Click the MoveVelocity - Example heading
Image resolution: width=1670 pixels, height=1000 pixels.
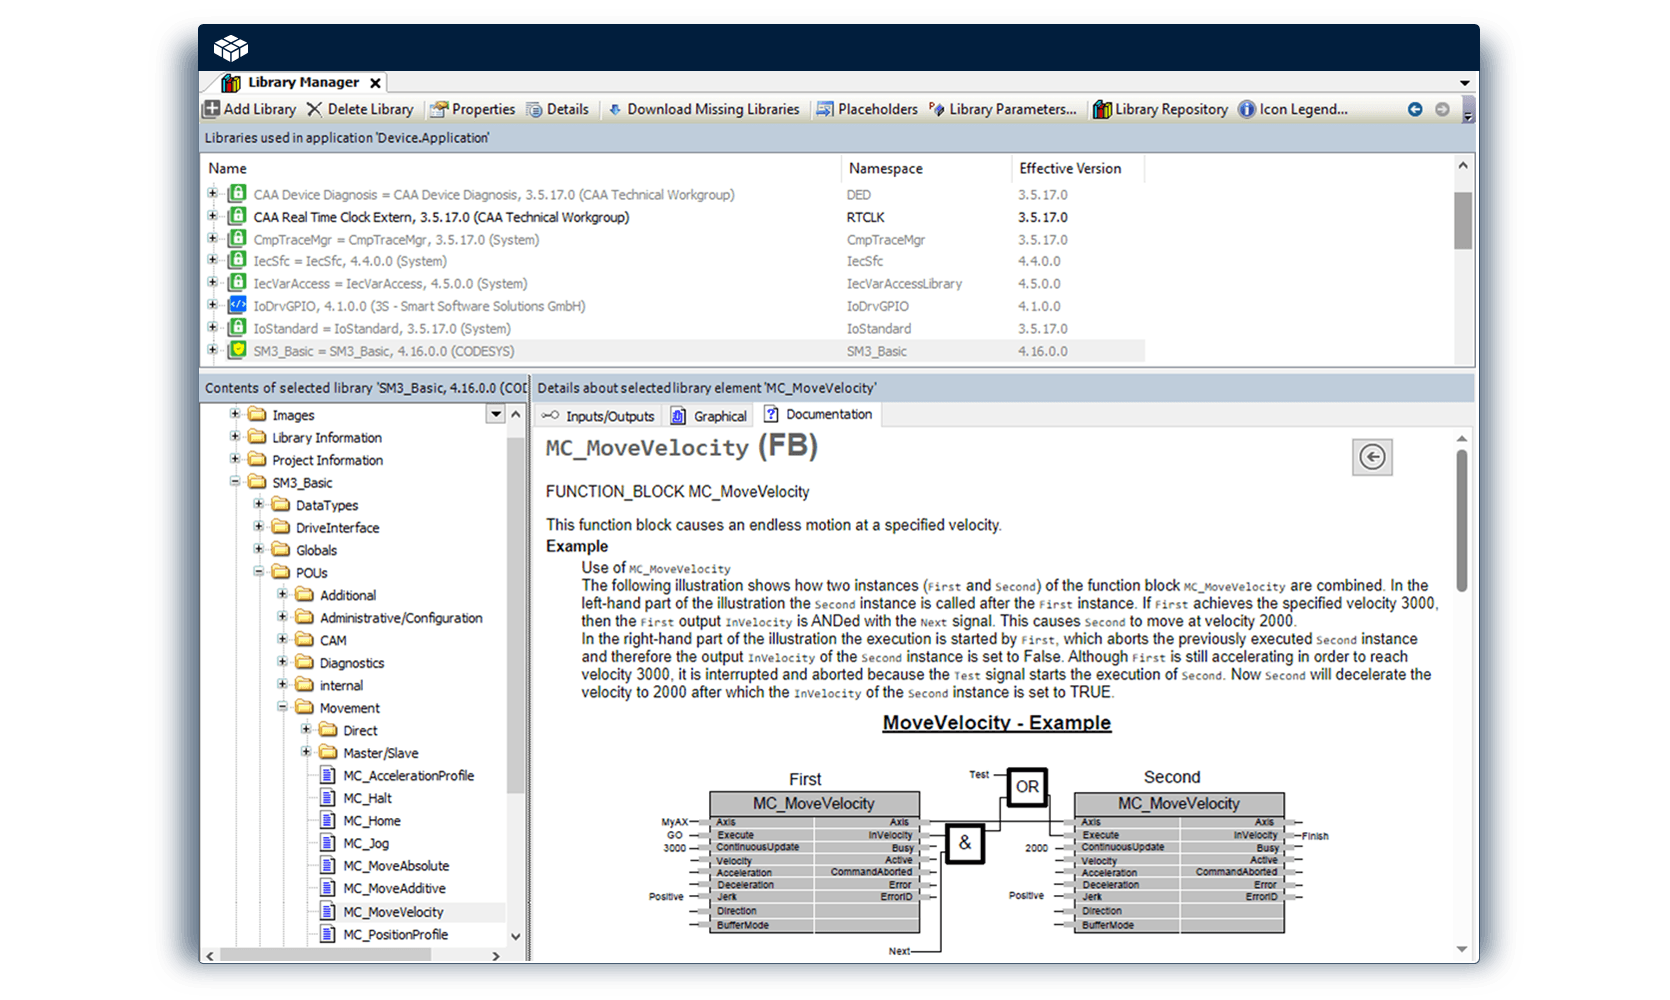tap(997, 722)
